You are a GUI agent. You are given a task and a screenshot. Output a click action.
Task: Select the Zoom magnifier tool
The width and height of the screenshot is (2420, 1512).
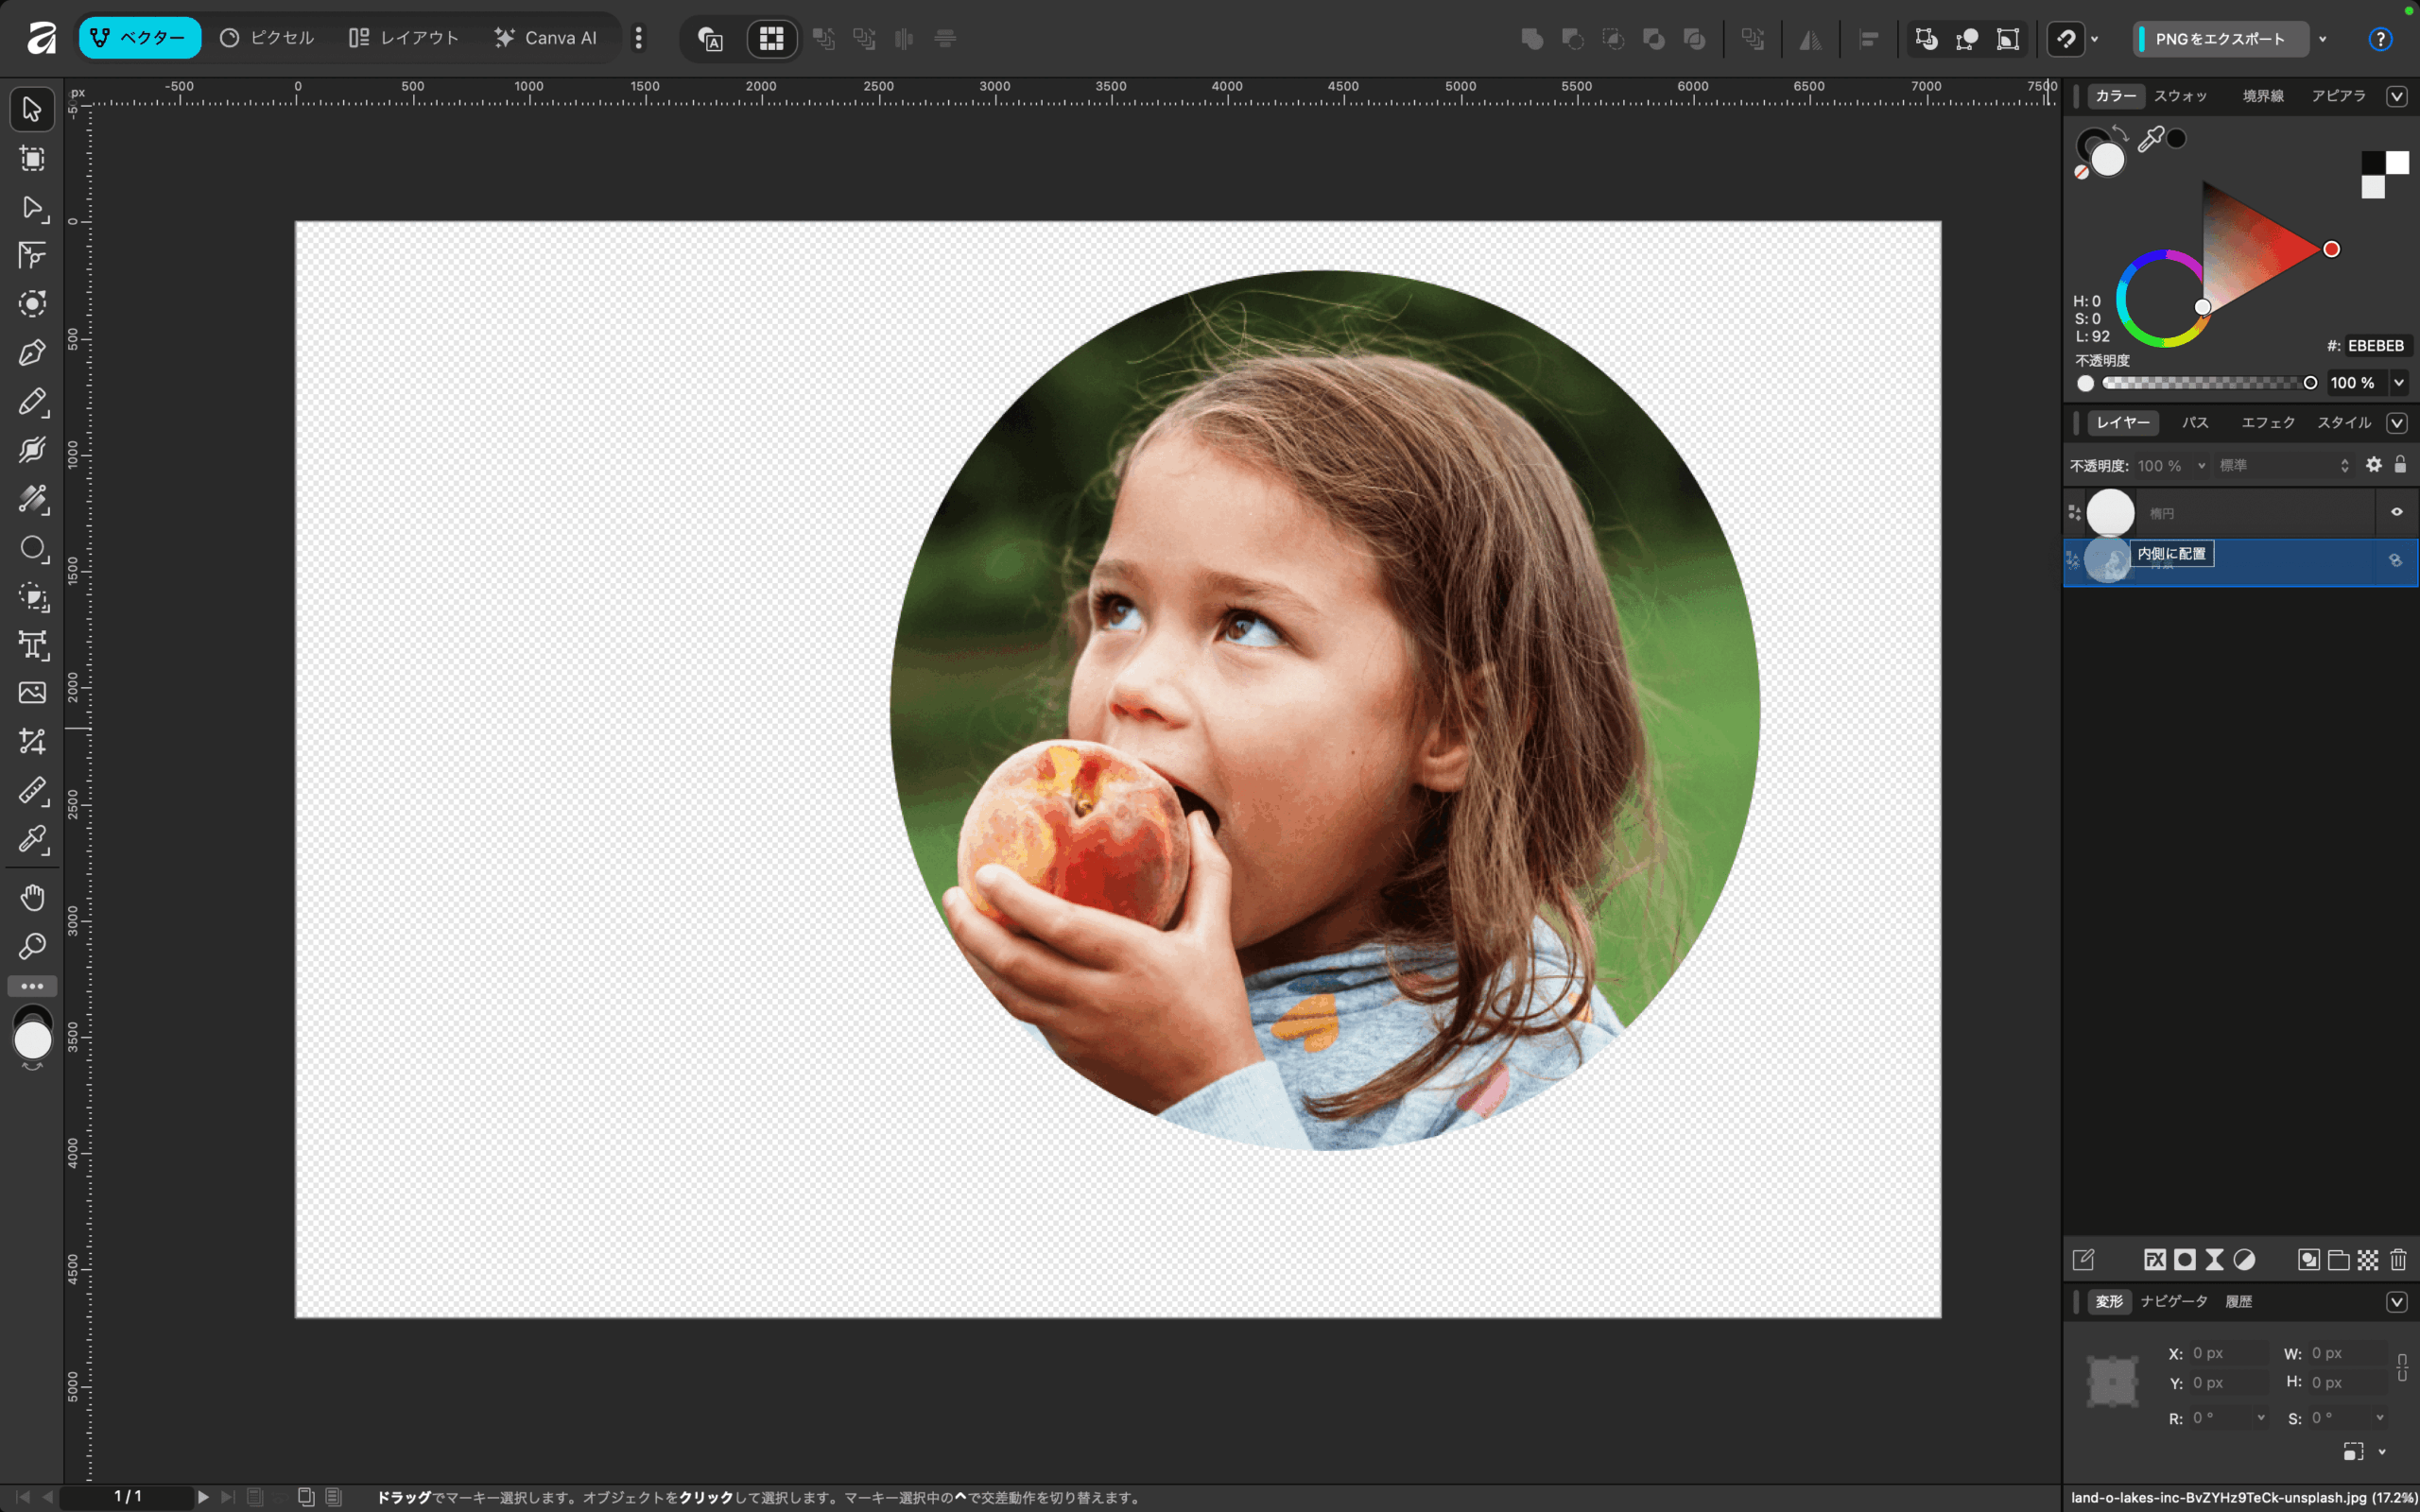(x=32, y=946)
